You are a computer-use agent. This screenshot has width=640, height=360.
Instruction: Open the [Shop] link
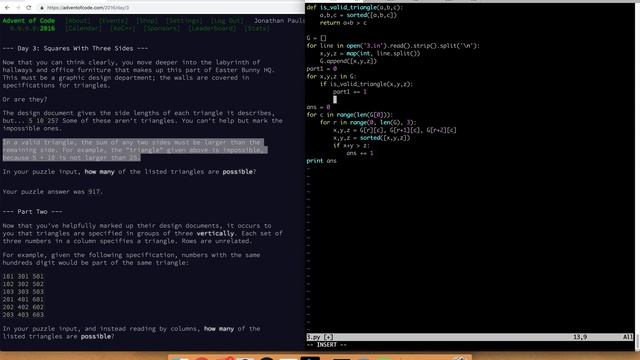[x=147, y=20]
